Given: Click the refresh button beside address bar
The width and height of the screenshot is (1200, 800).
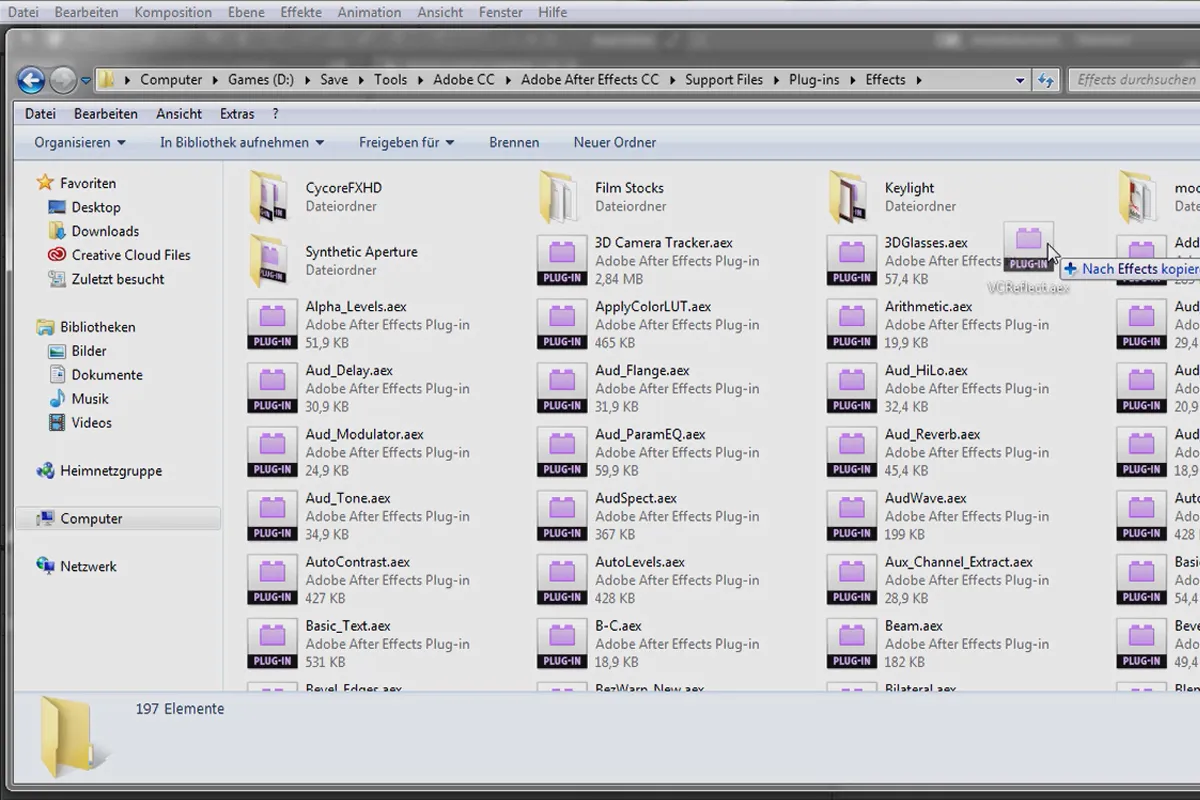Looking at the screenshot, I should [x=1046, y=80].
